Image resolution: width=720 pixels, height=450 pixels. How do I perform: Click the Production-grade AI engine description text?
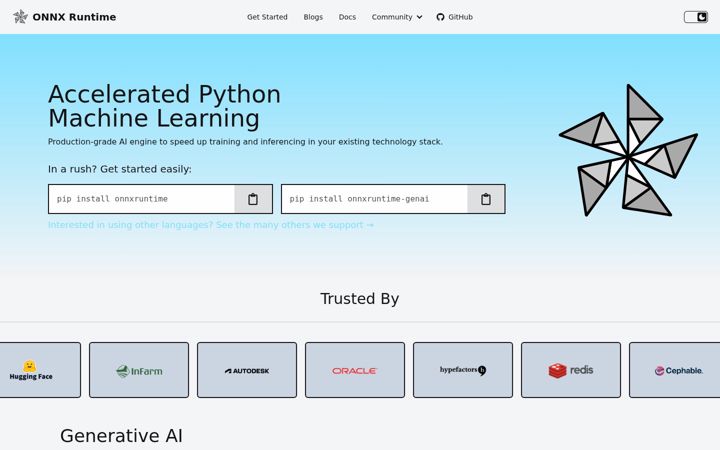click(x=245, y=142)
